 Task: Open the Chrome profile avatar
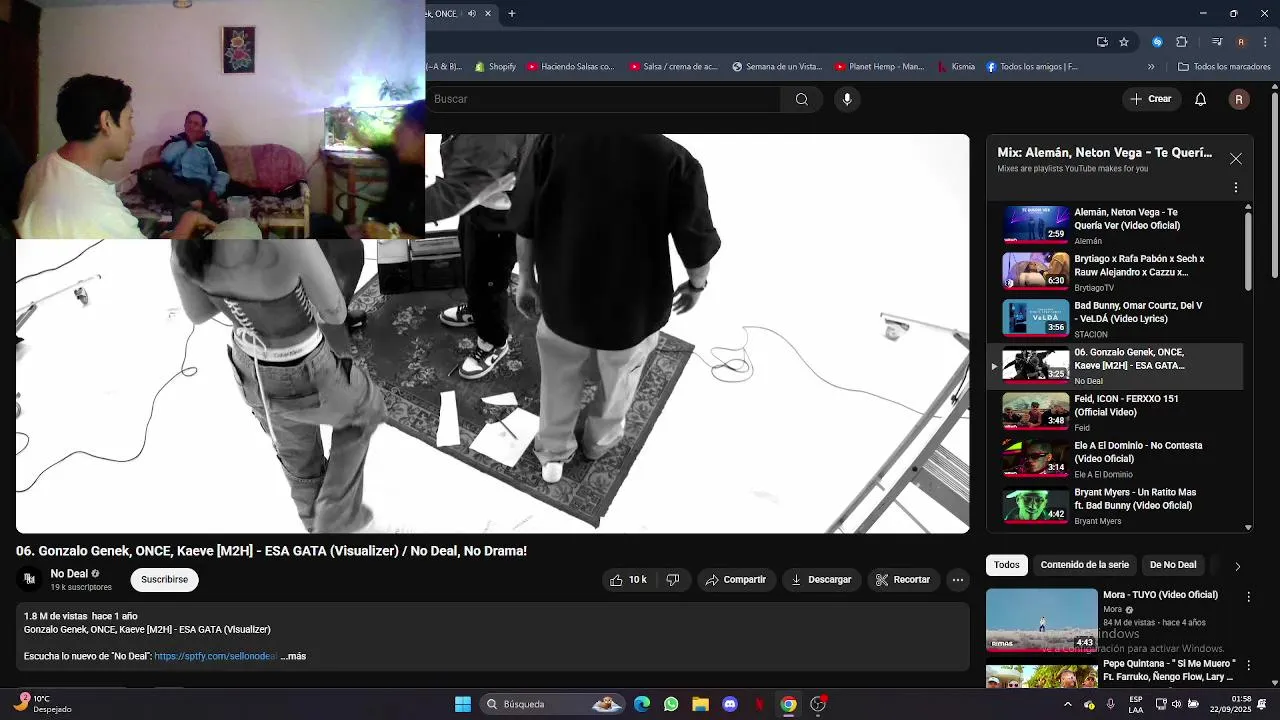(1241, 42)
